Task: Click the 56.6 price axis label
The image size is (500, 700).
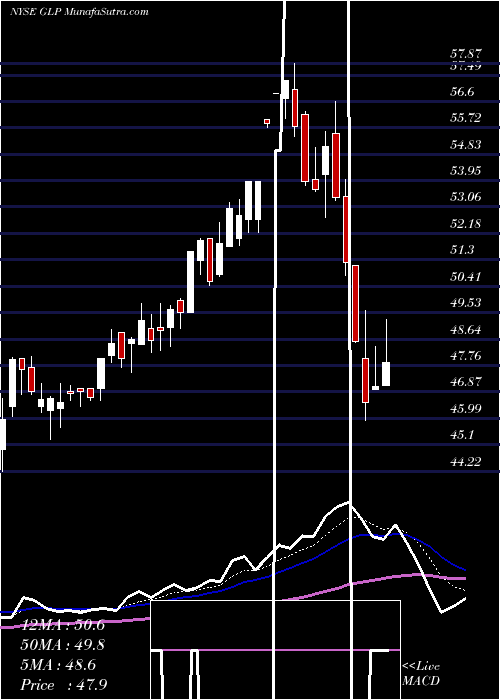Action: (462, 92)
